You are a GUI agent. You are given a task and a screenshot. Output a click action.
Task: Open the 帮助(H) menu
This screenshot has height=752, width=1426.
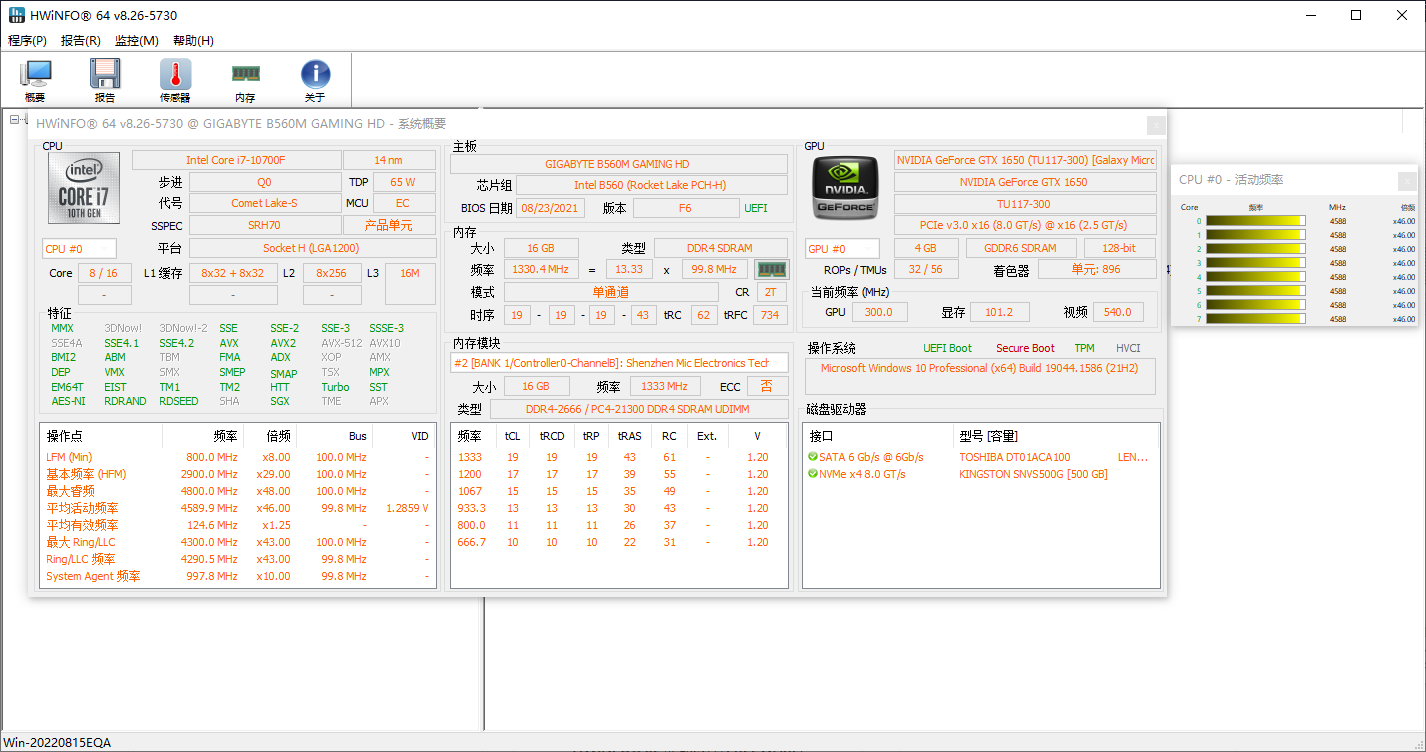click(x=193, y=41)
